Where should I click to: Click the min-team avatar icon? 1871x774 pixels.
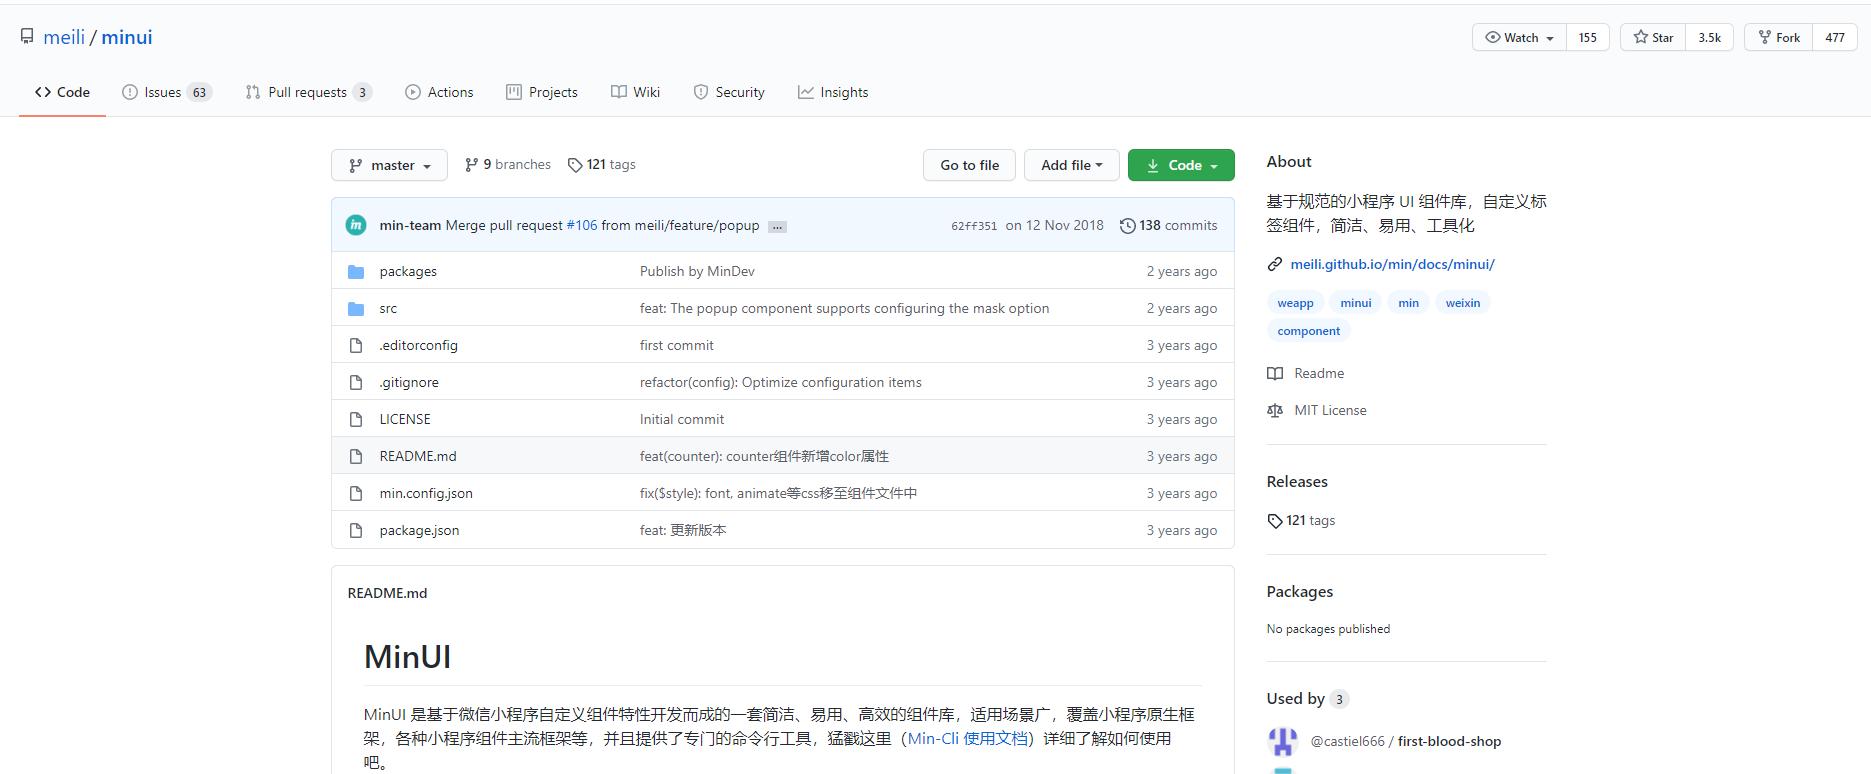click(356, 225)
